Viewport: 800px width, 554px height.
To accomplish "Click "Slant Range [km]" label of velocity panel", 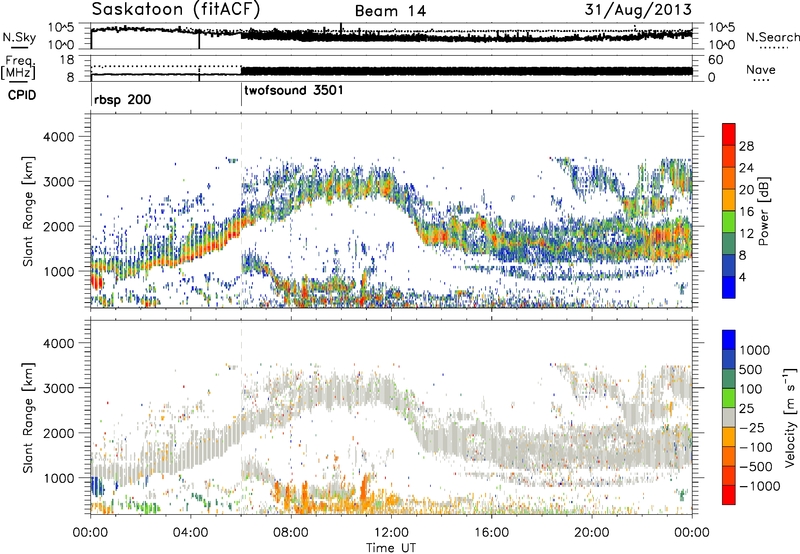I will pyautogui.click(x=28, y=418).
